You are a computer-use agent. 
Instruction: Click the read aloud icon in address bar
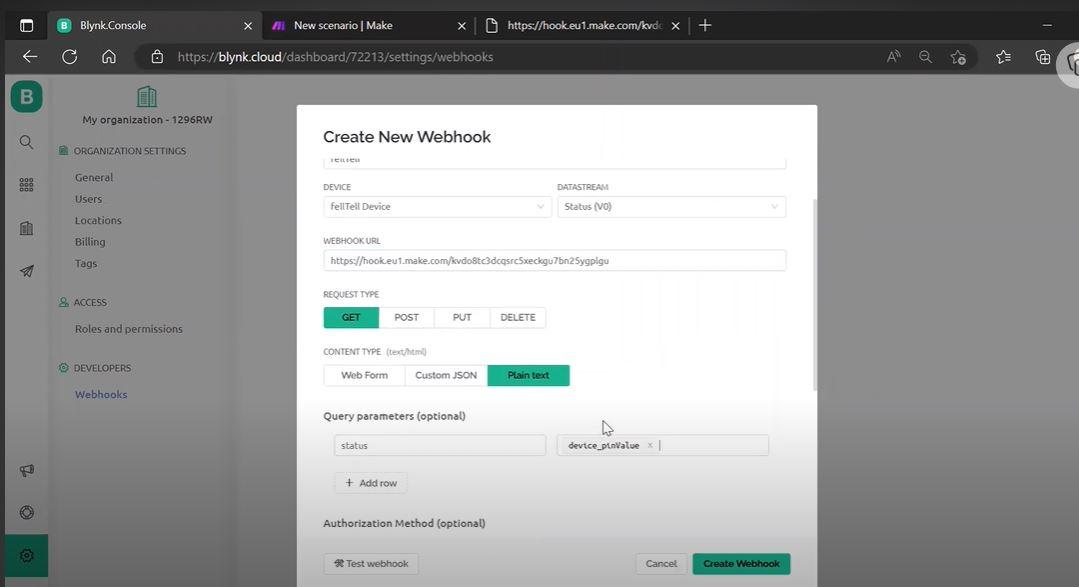click(893, 56)
